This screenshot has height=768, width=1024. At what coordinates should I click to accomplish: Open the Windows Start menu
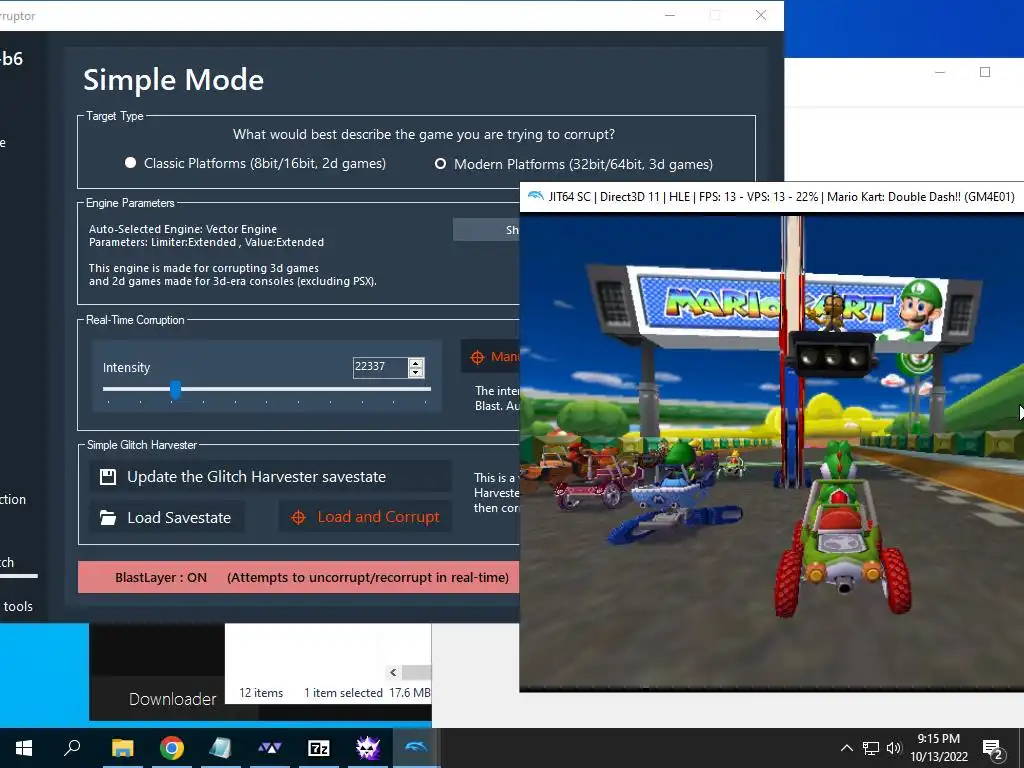24,748
